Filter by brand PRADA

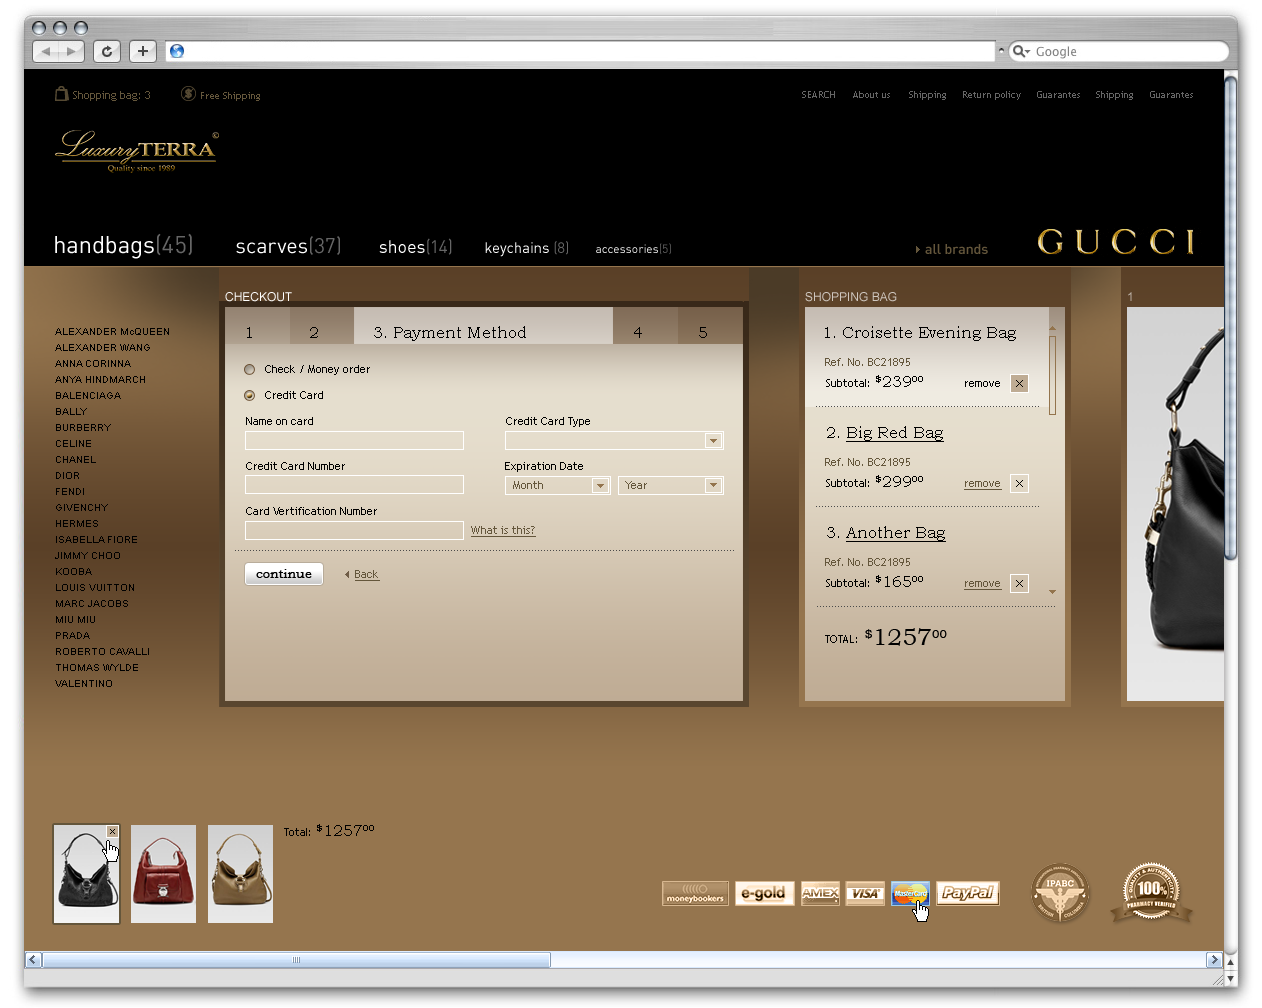pos(72,636)
